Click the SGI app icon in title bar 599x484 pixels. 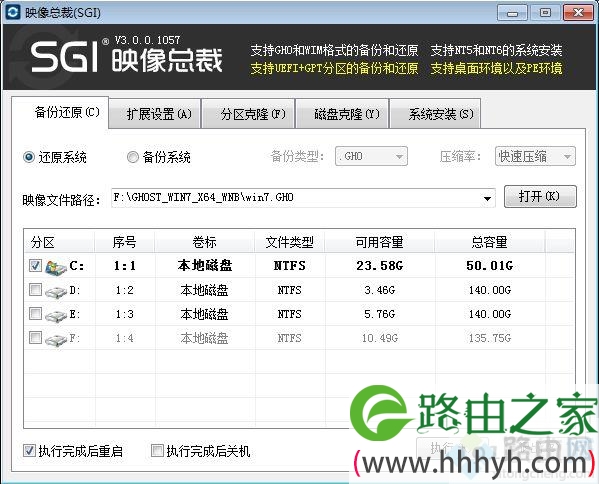click(x=13, y=12)
